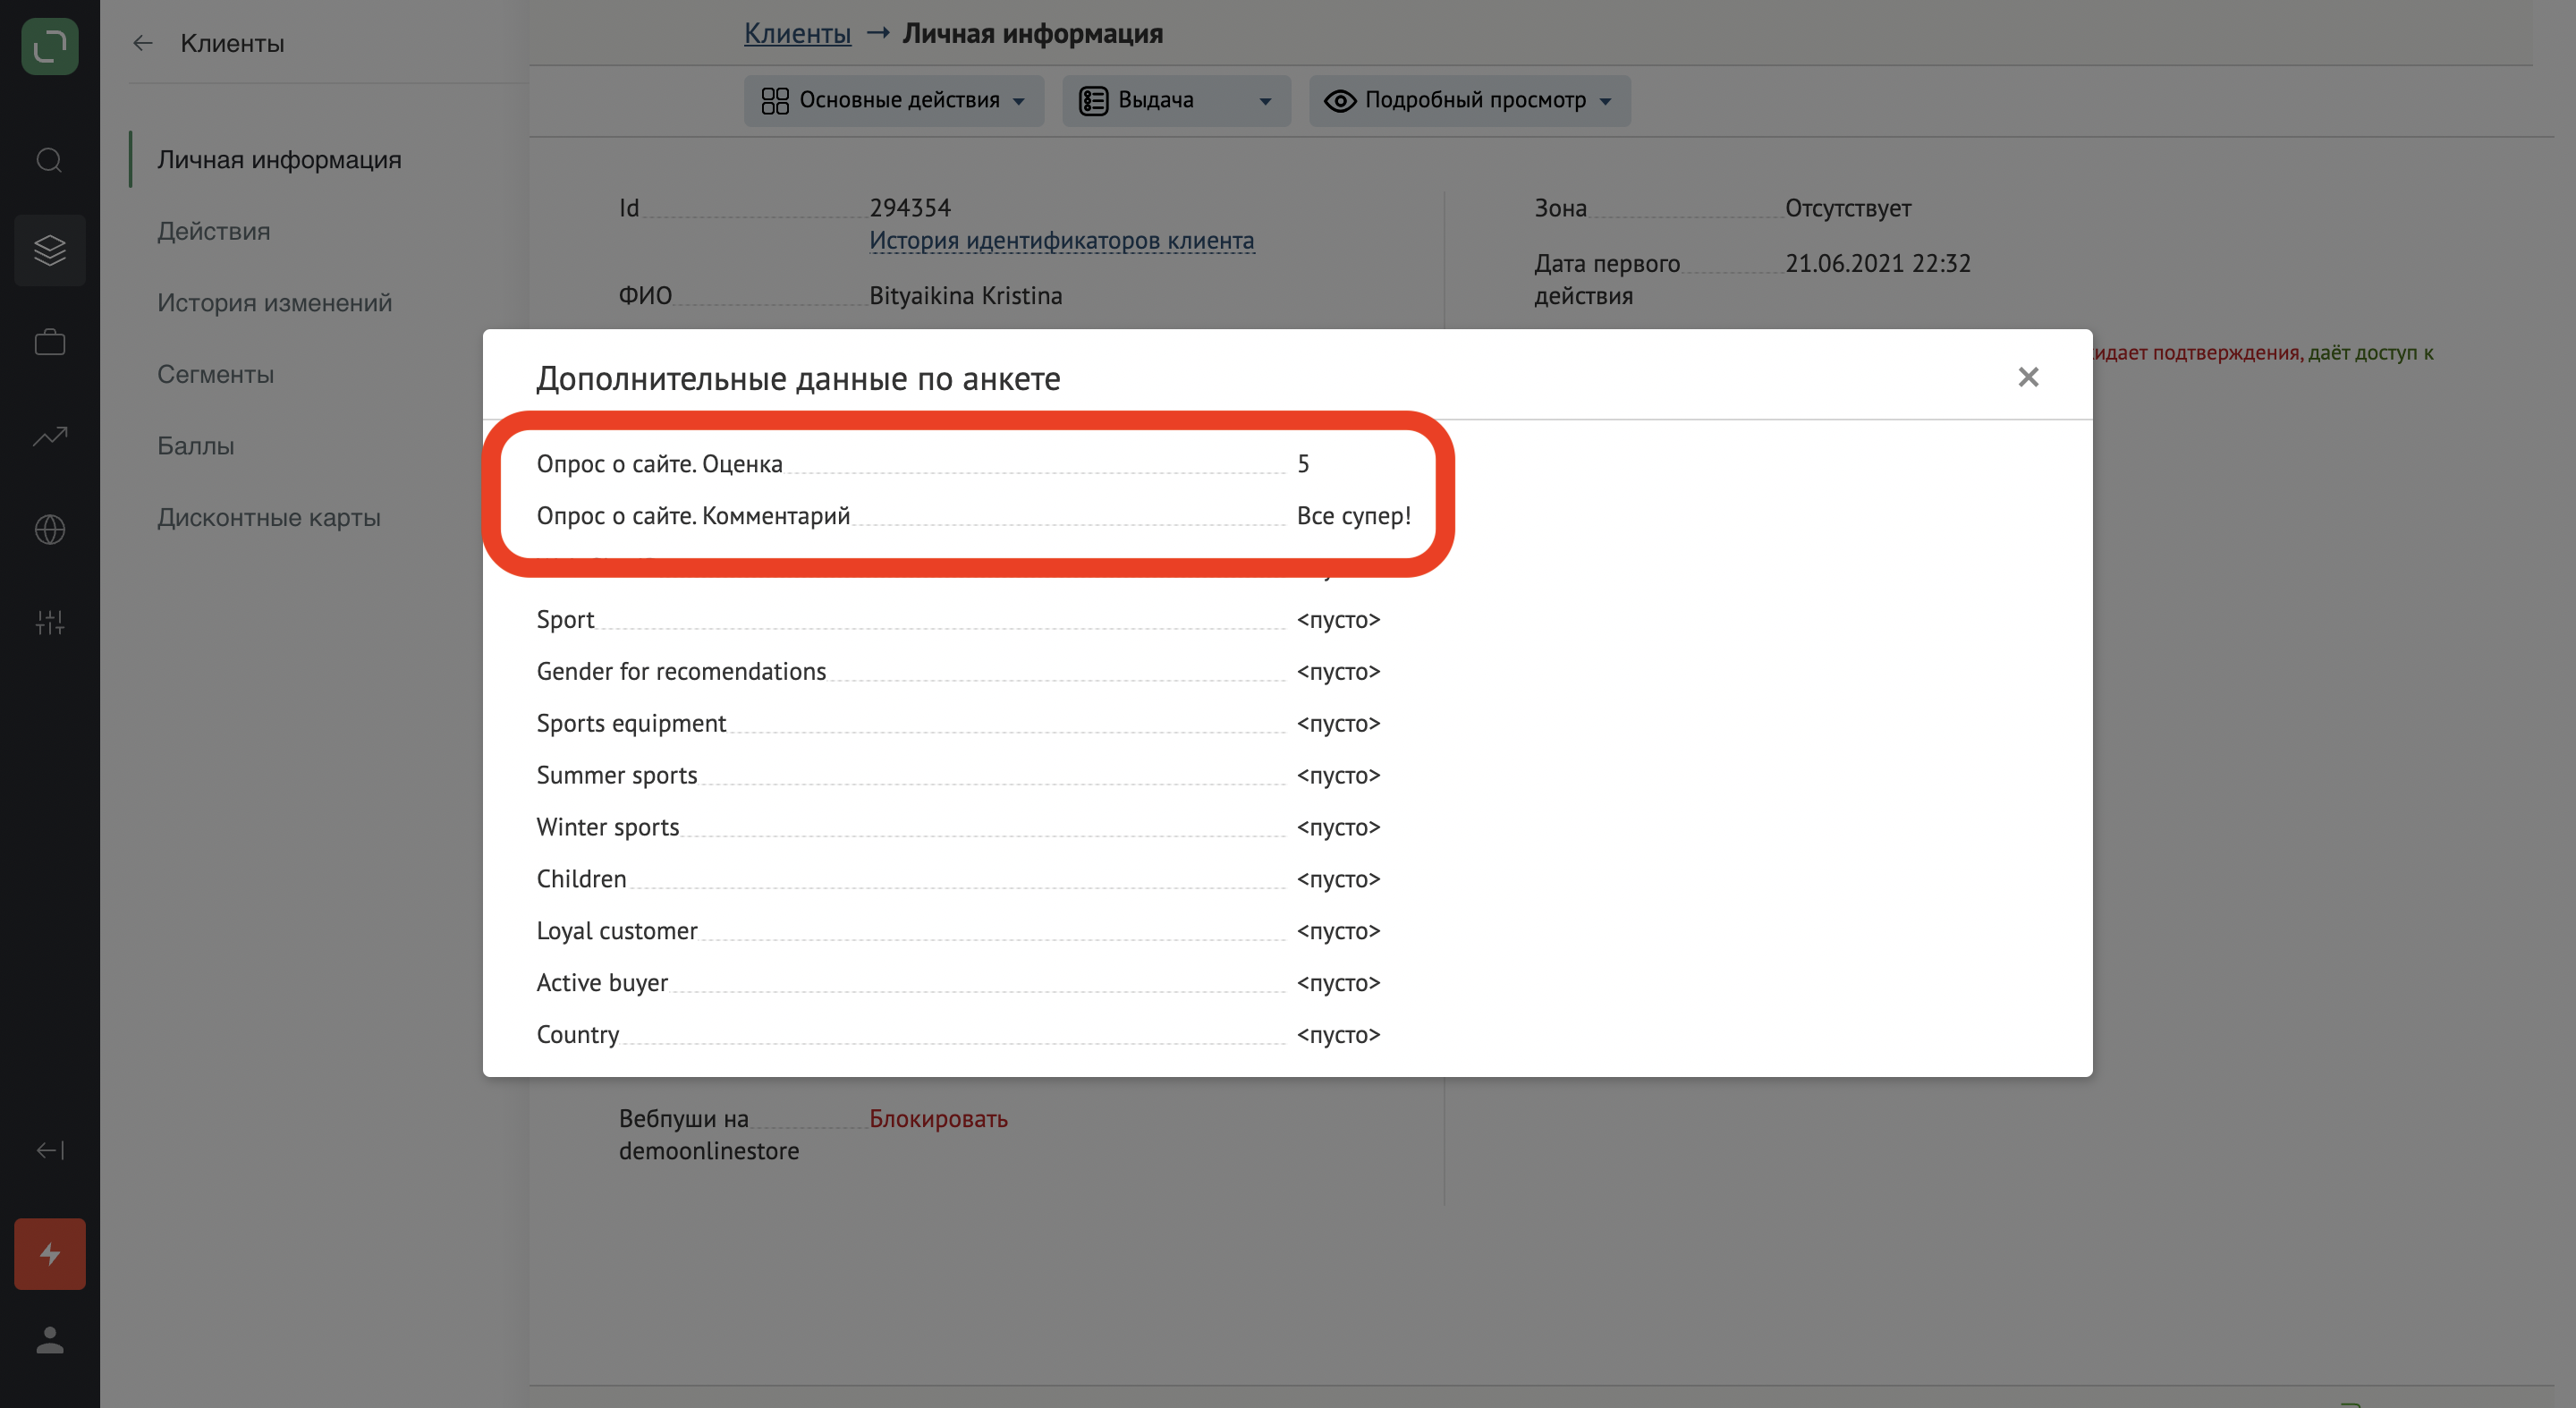This screenshot has width=2576, height=1408.
Task: Click the Клиенты sidebar header
Action: 232,43
